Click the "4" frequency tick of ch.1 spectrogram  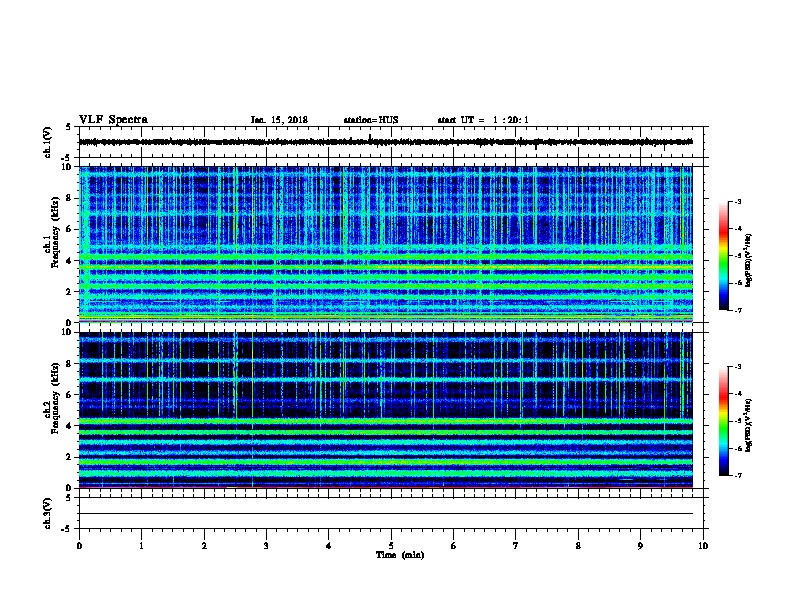[x=70, y=261]
